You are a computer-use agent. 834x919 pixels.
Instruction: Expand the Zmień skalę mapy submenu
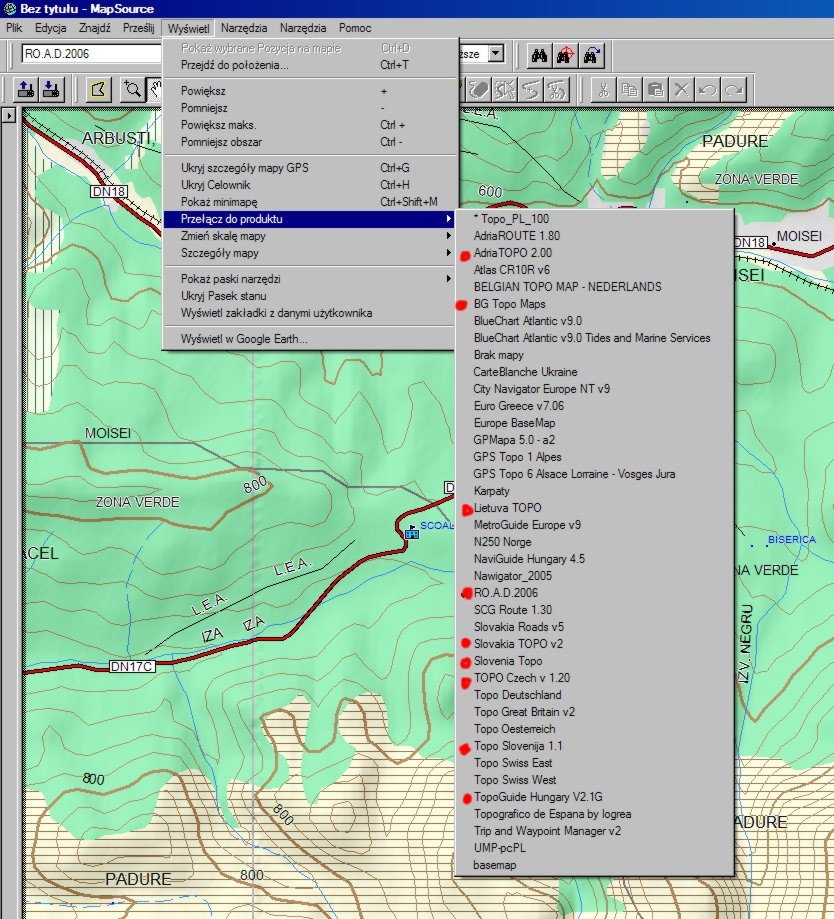(x=309, y=236)
